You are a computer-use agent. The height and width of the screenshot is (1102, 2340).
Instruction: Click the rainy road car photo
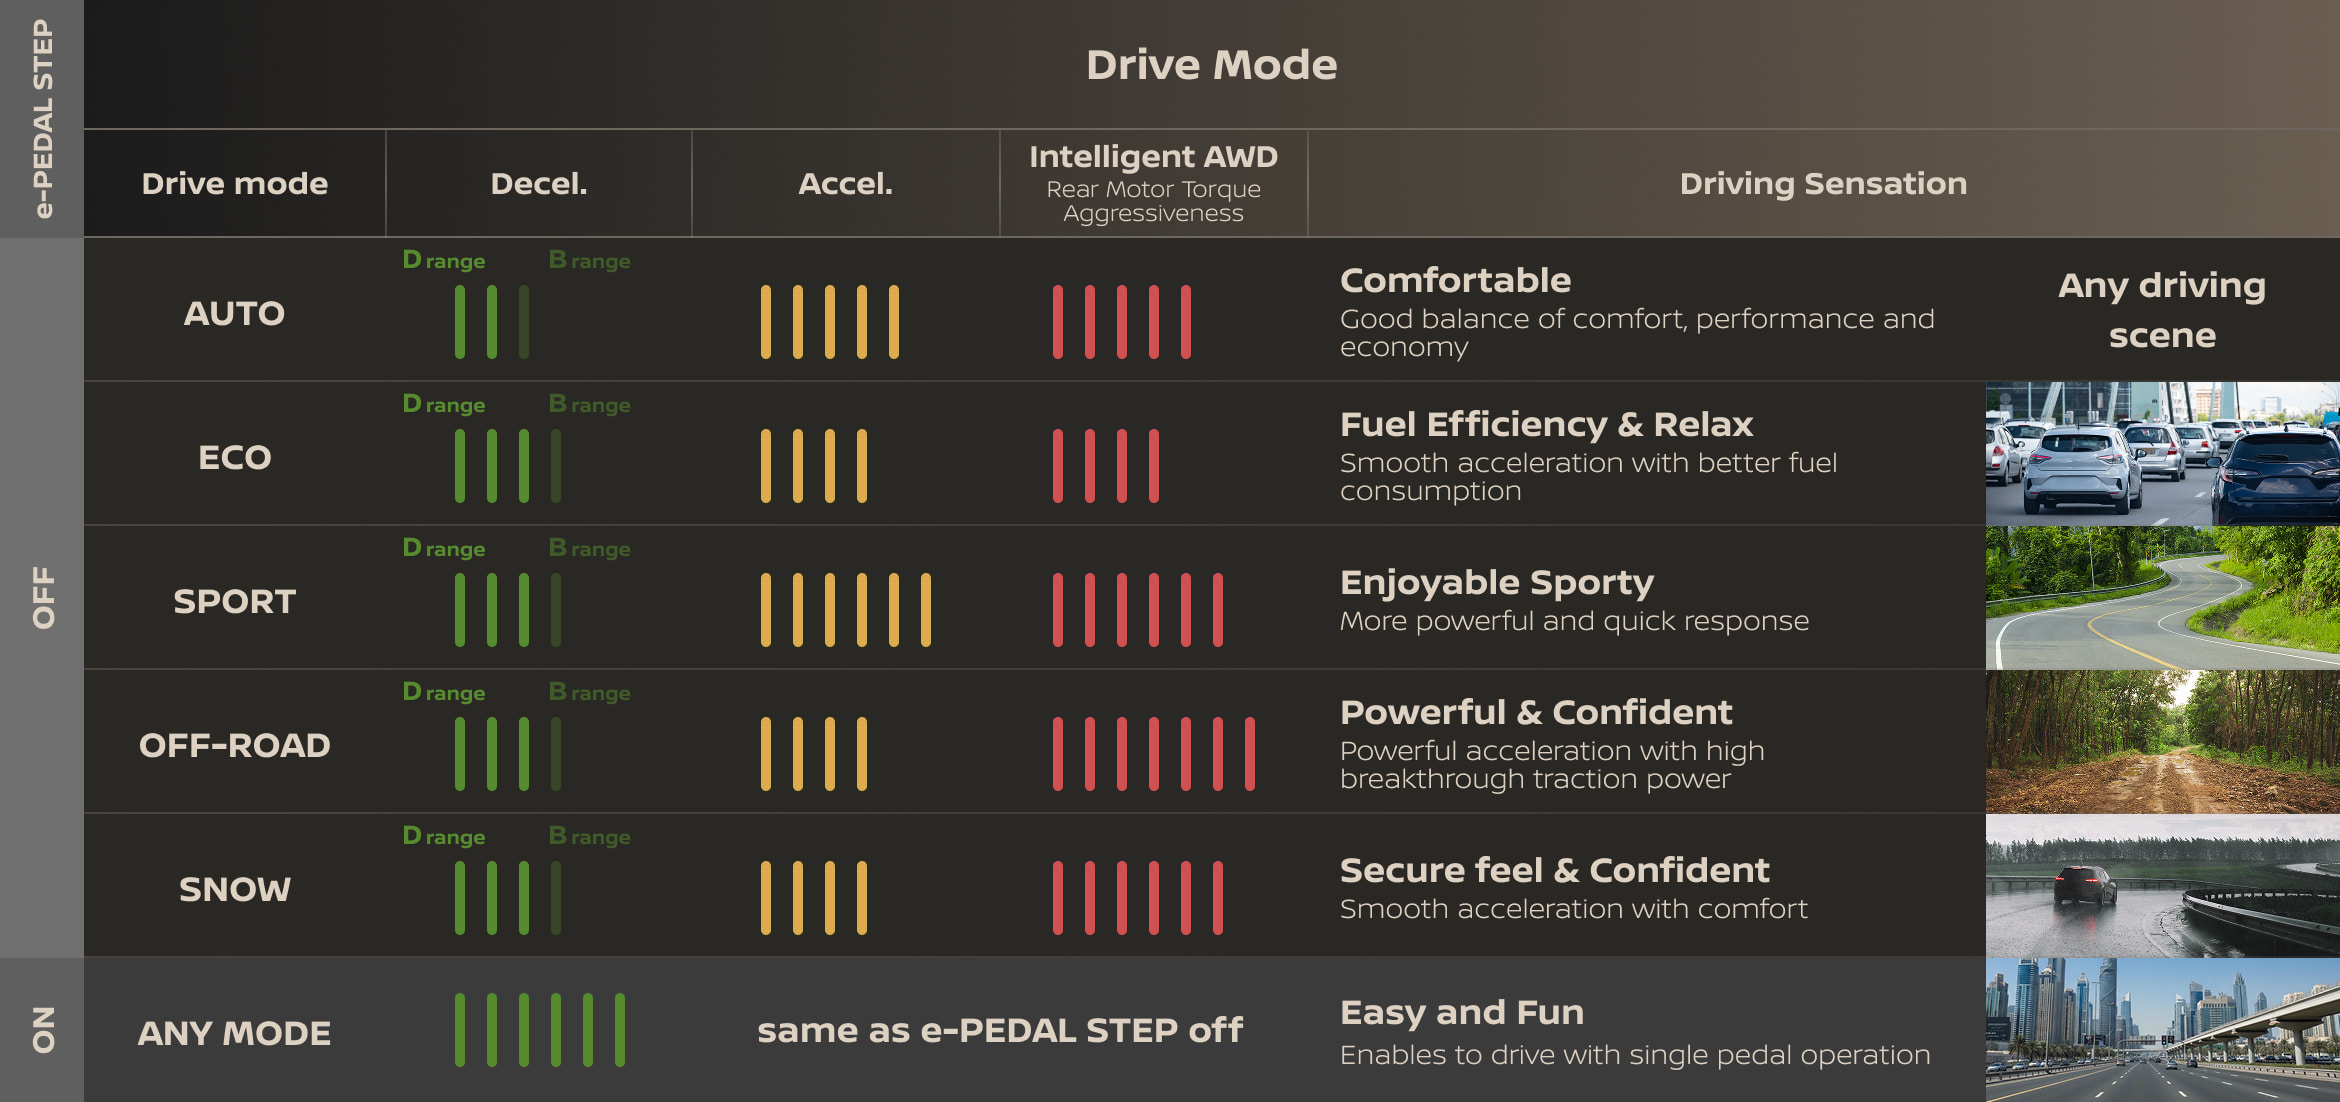point(2162,885)
